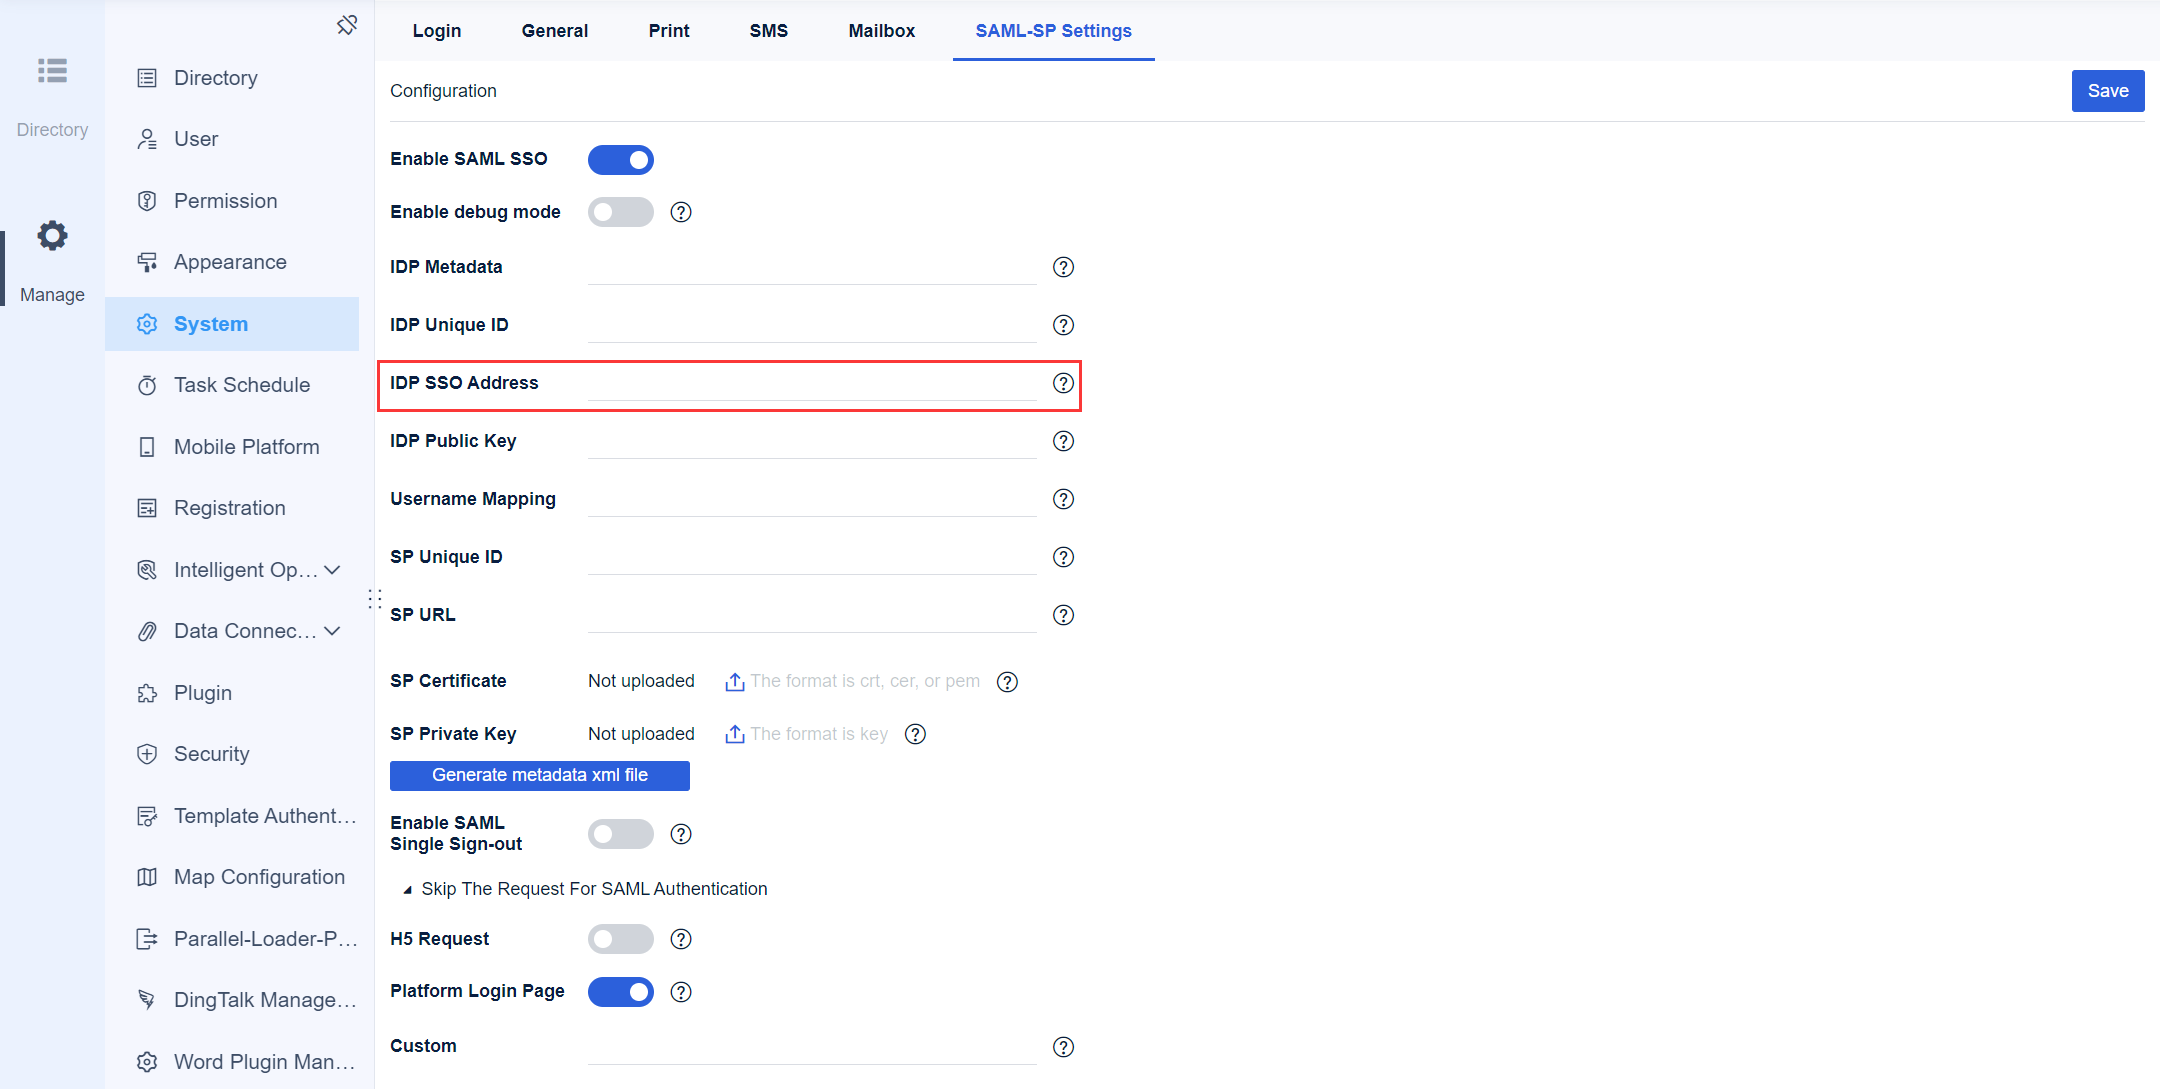The image size is (2160, 1089).
Task: Switch to the Mailbox tab
Action: click(x=881, y=31)
